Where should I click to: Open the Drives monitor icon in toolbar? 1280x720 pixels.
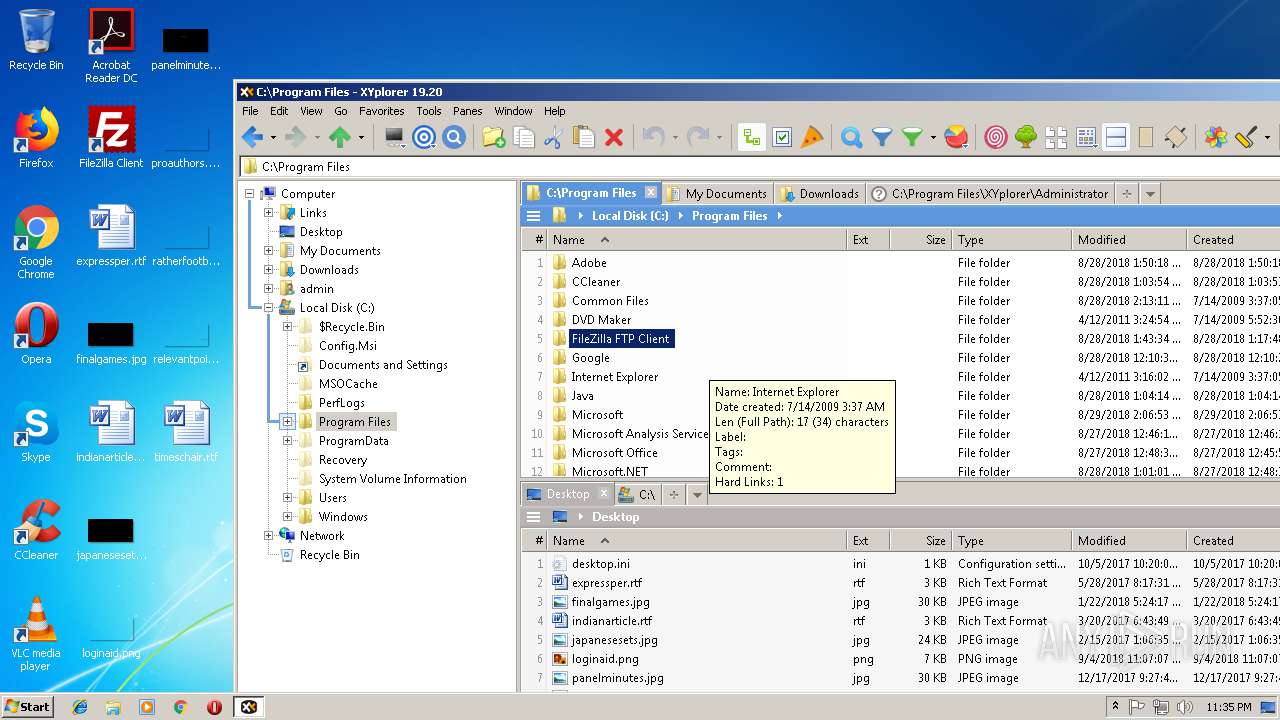click(x=394, y=137)
